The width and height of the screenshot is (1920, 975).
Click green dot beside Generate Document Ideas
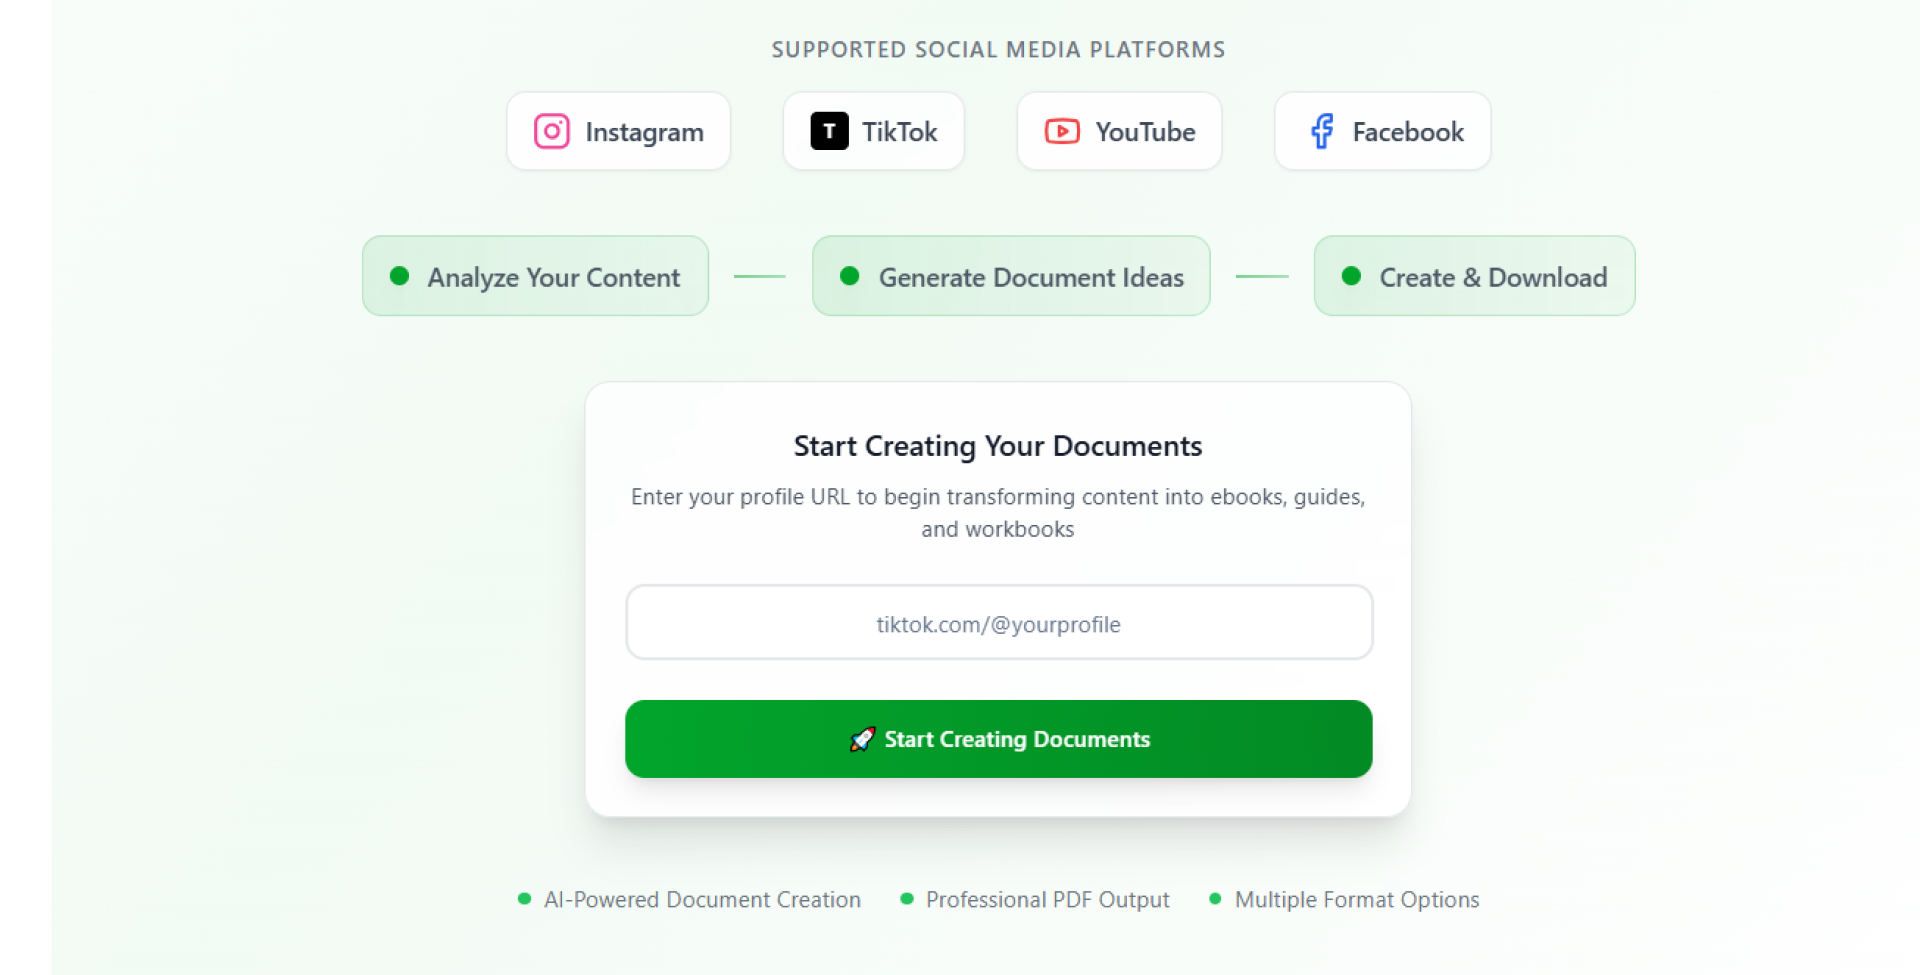[x=850, y=276]
